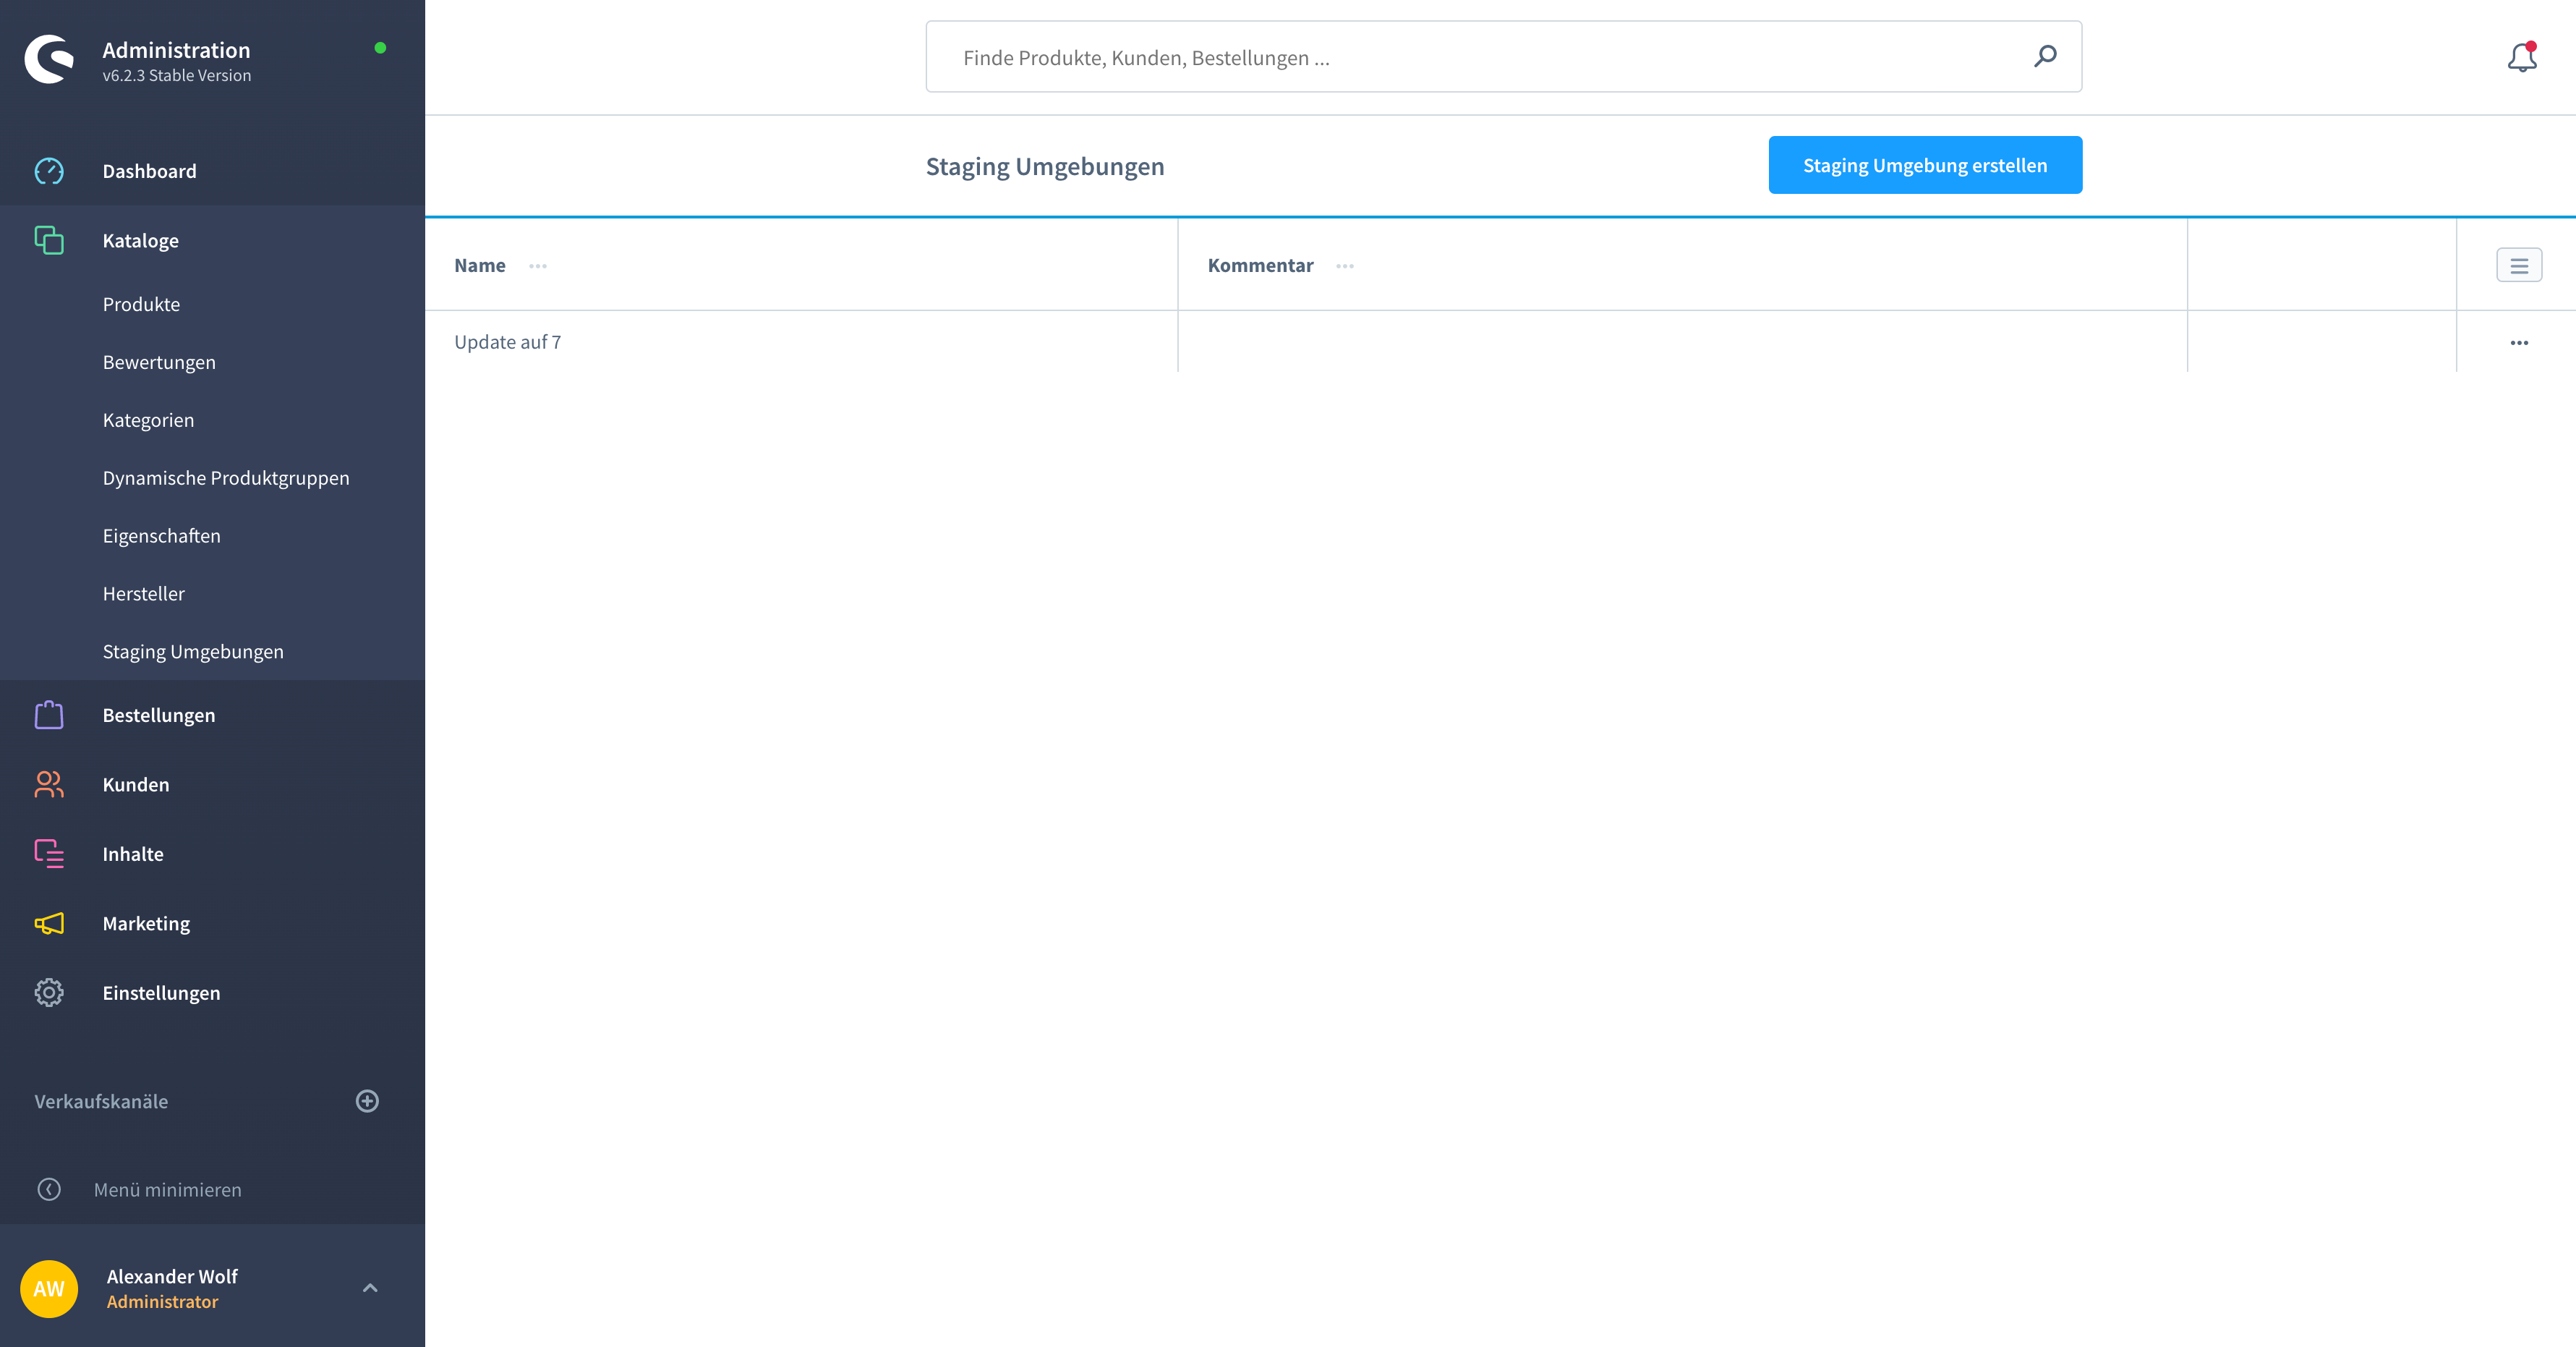The image size is (2576, 1347).
Task: Go to Eigenschaften submenu
Action: point(161,536)
